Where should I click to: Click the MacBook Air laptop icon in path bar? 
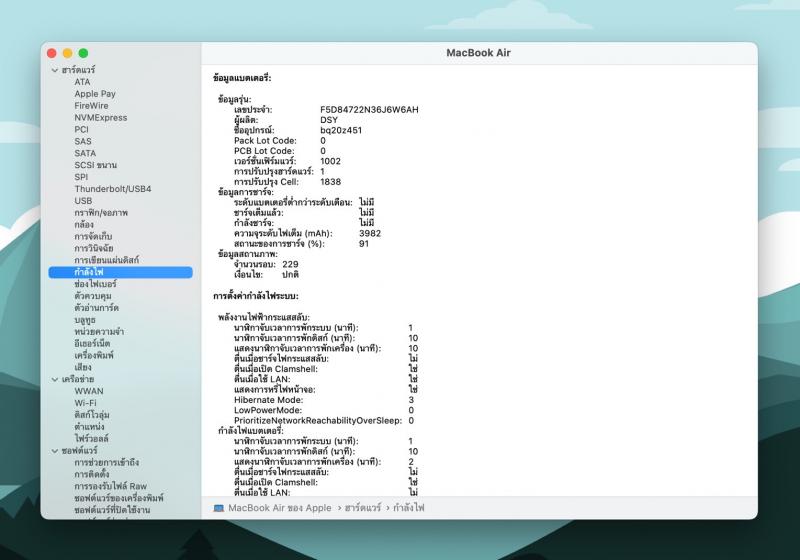(x=219, y=508)
